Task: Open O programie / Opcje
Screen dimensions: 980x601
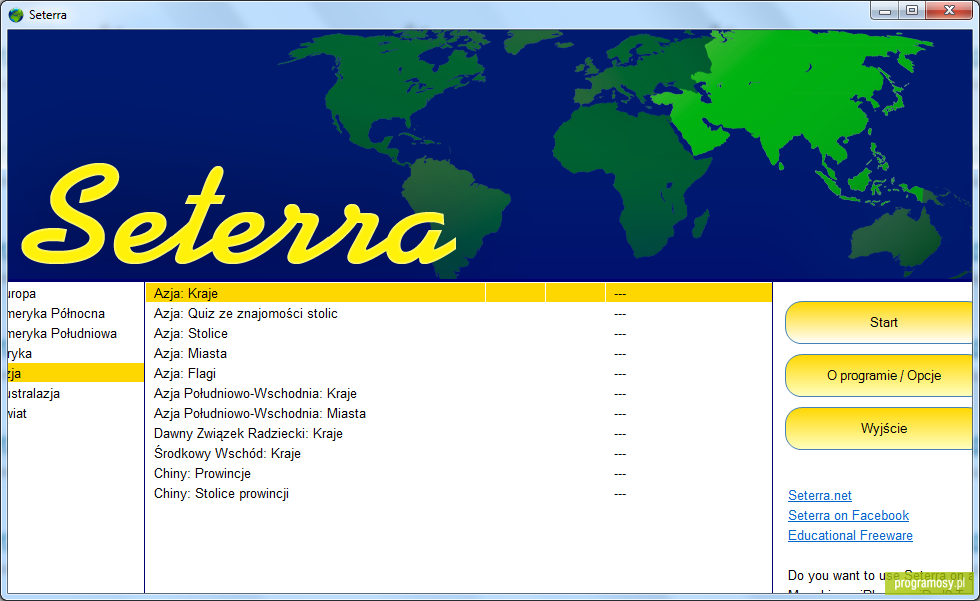Action: point(879,375)
